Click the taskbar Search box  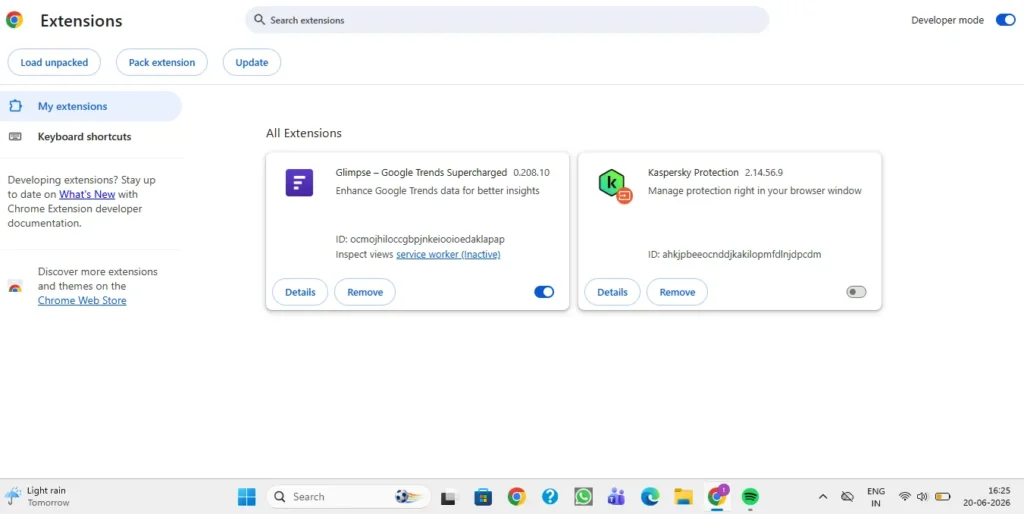pos(348,497)
